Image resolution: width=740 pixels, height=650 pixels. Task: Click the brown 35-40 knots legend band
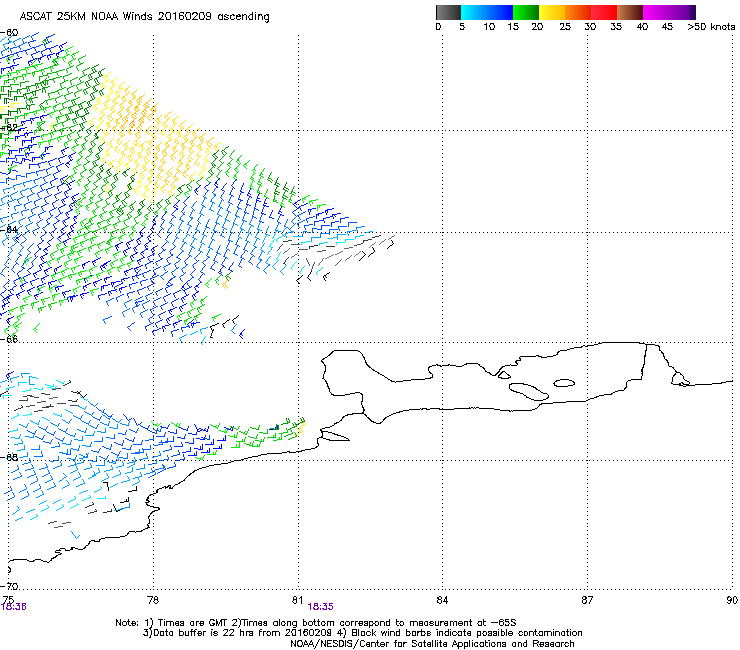630,12
